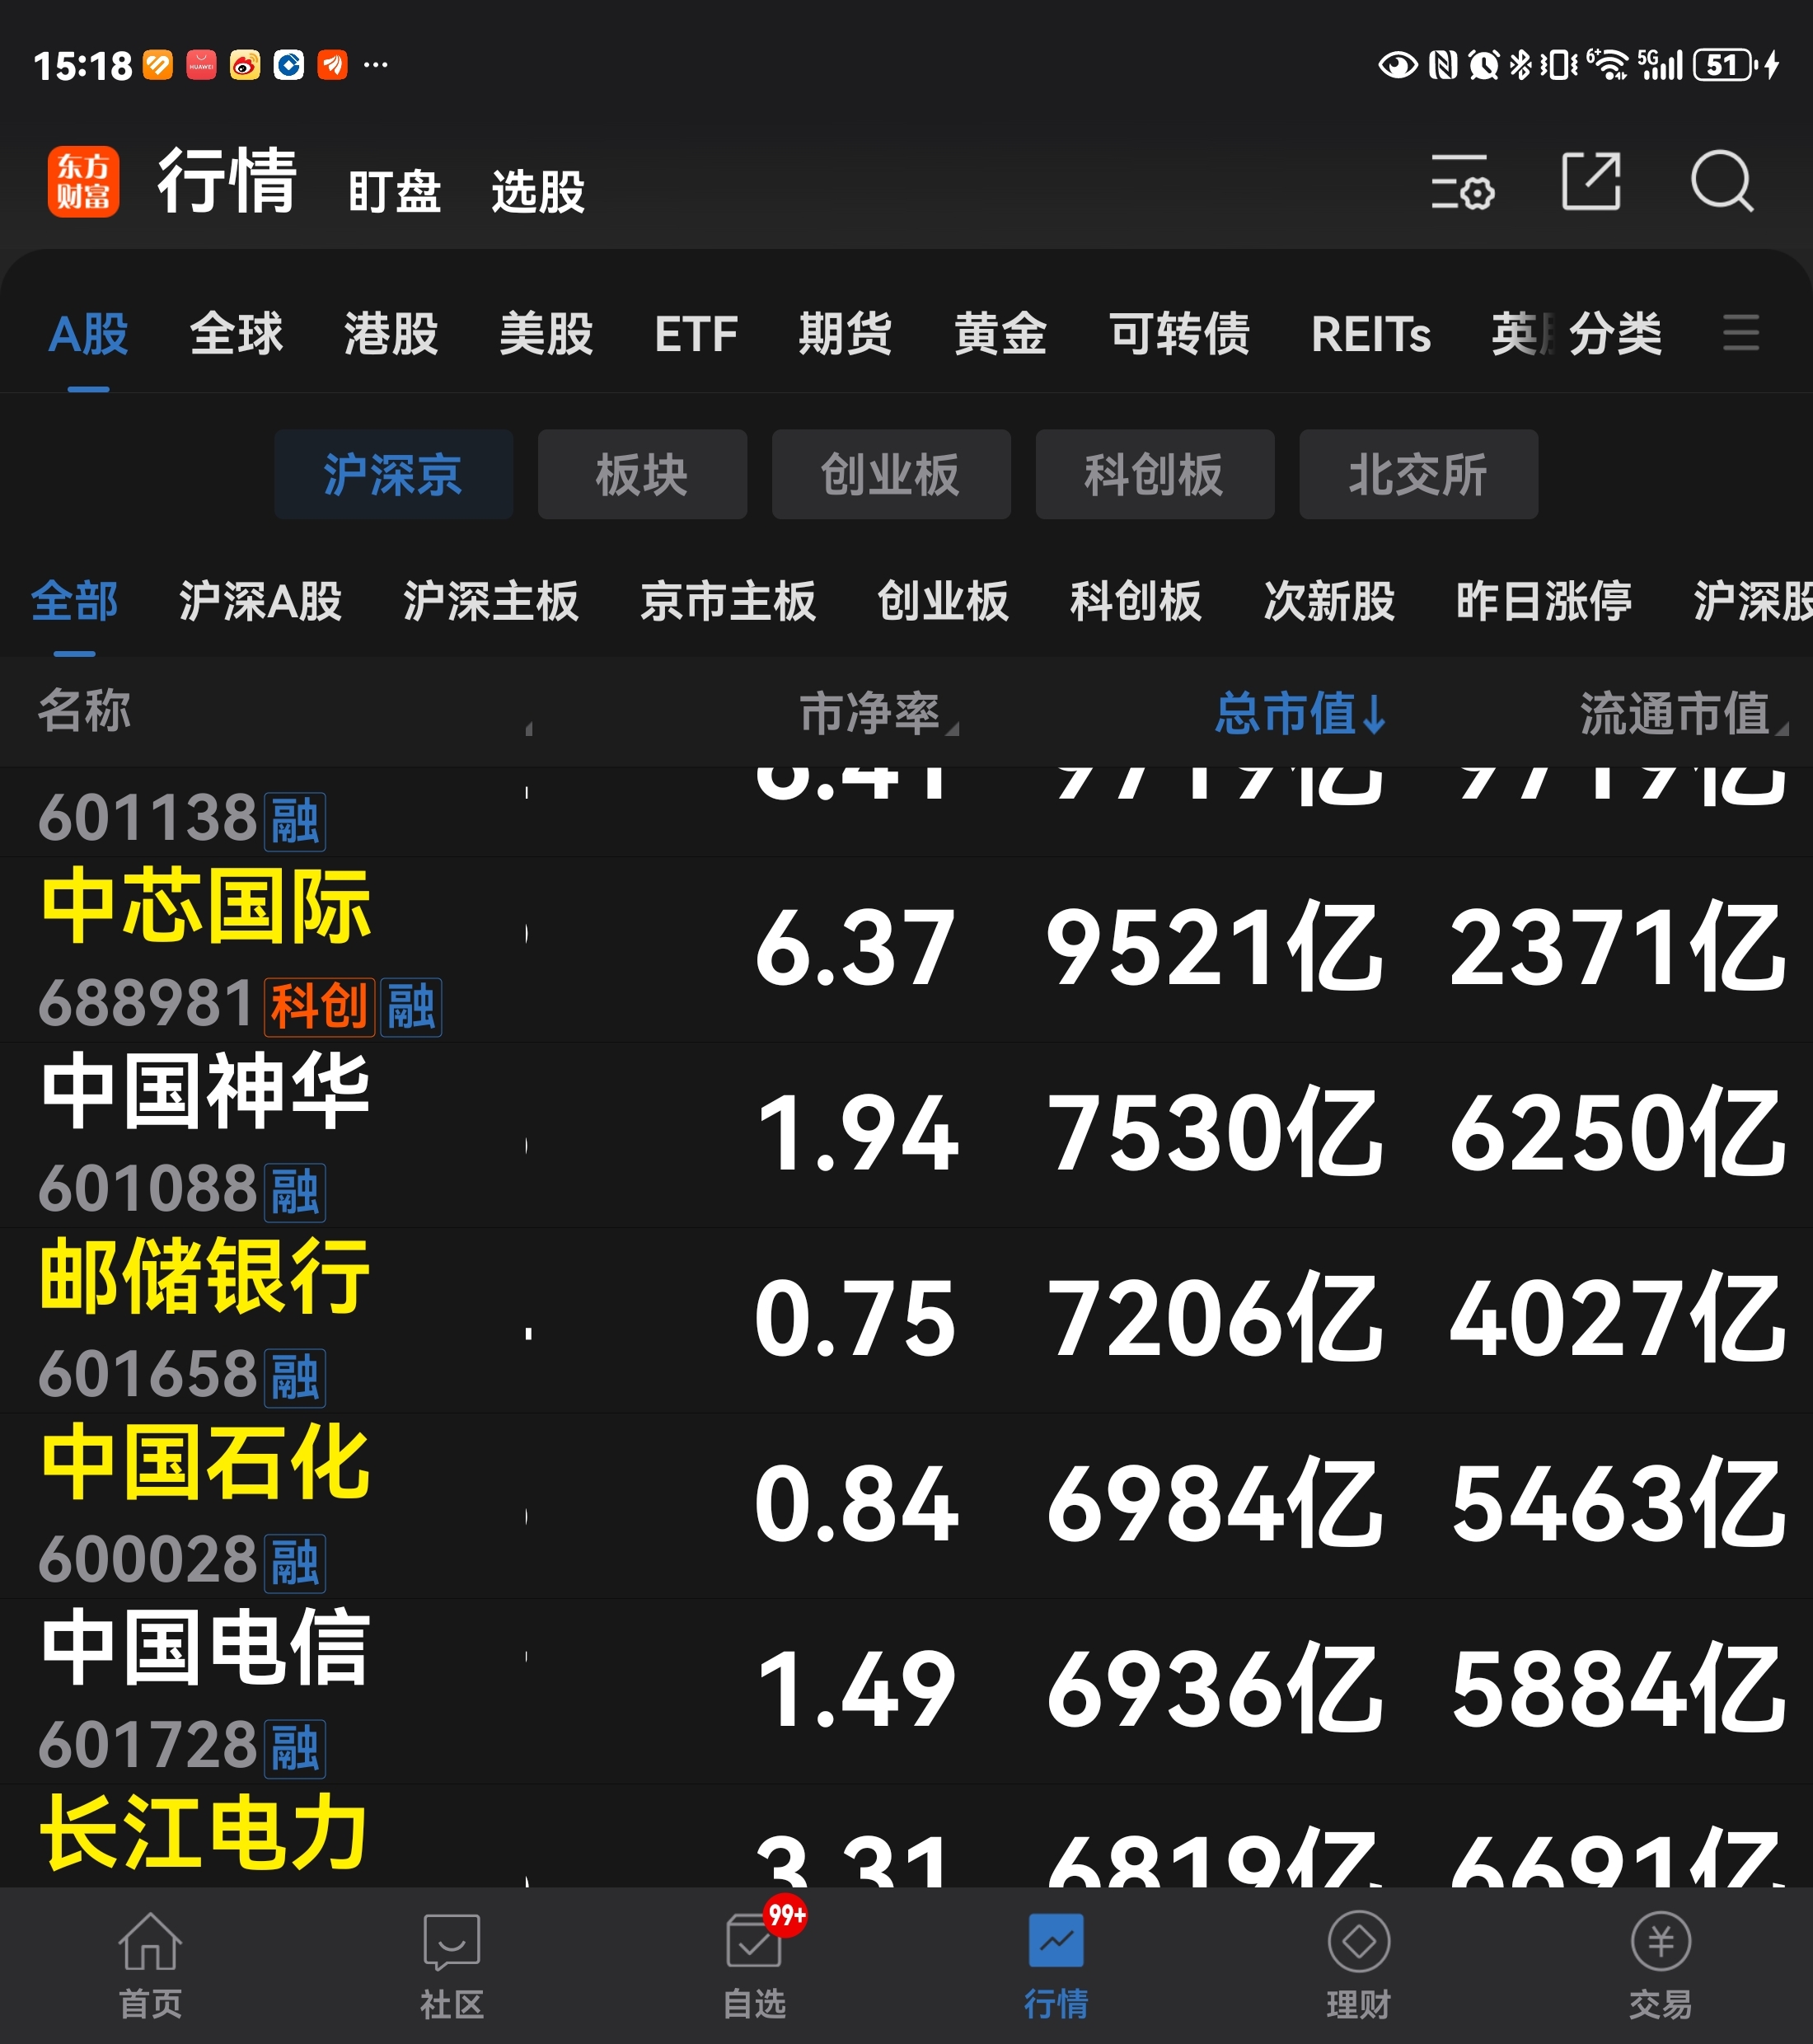Open the 盯盘 header tab
The height and width of the screenshot is (2044, 1813).
click(x=394, y=191)
